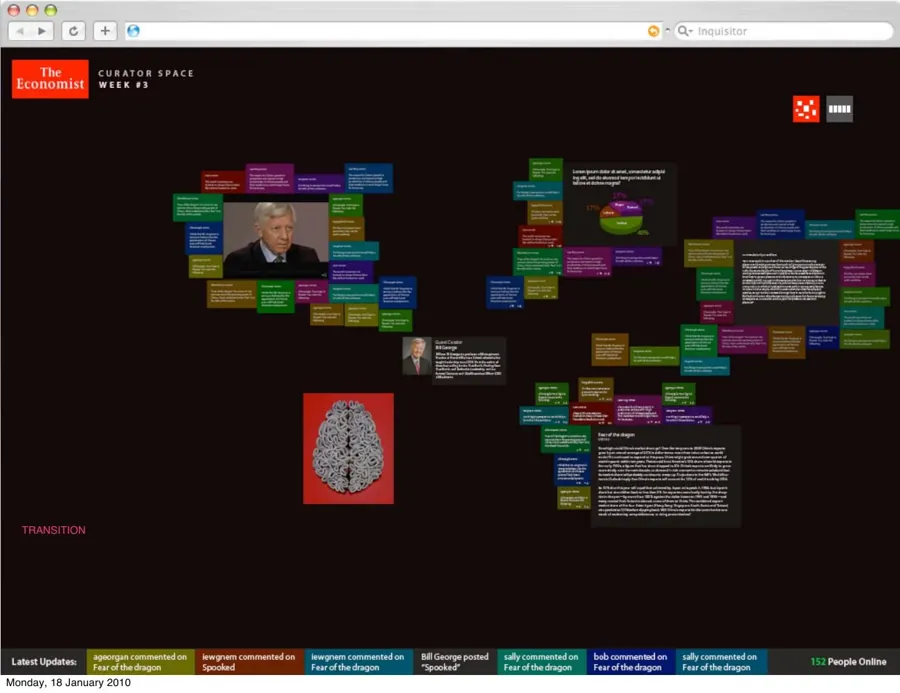Viewport: 900px width, 693px height.
Task: Click the TRANSITION label
Action: [x=54, y=530]
